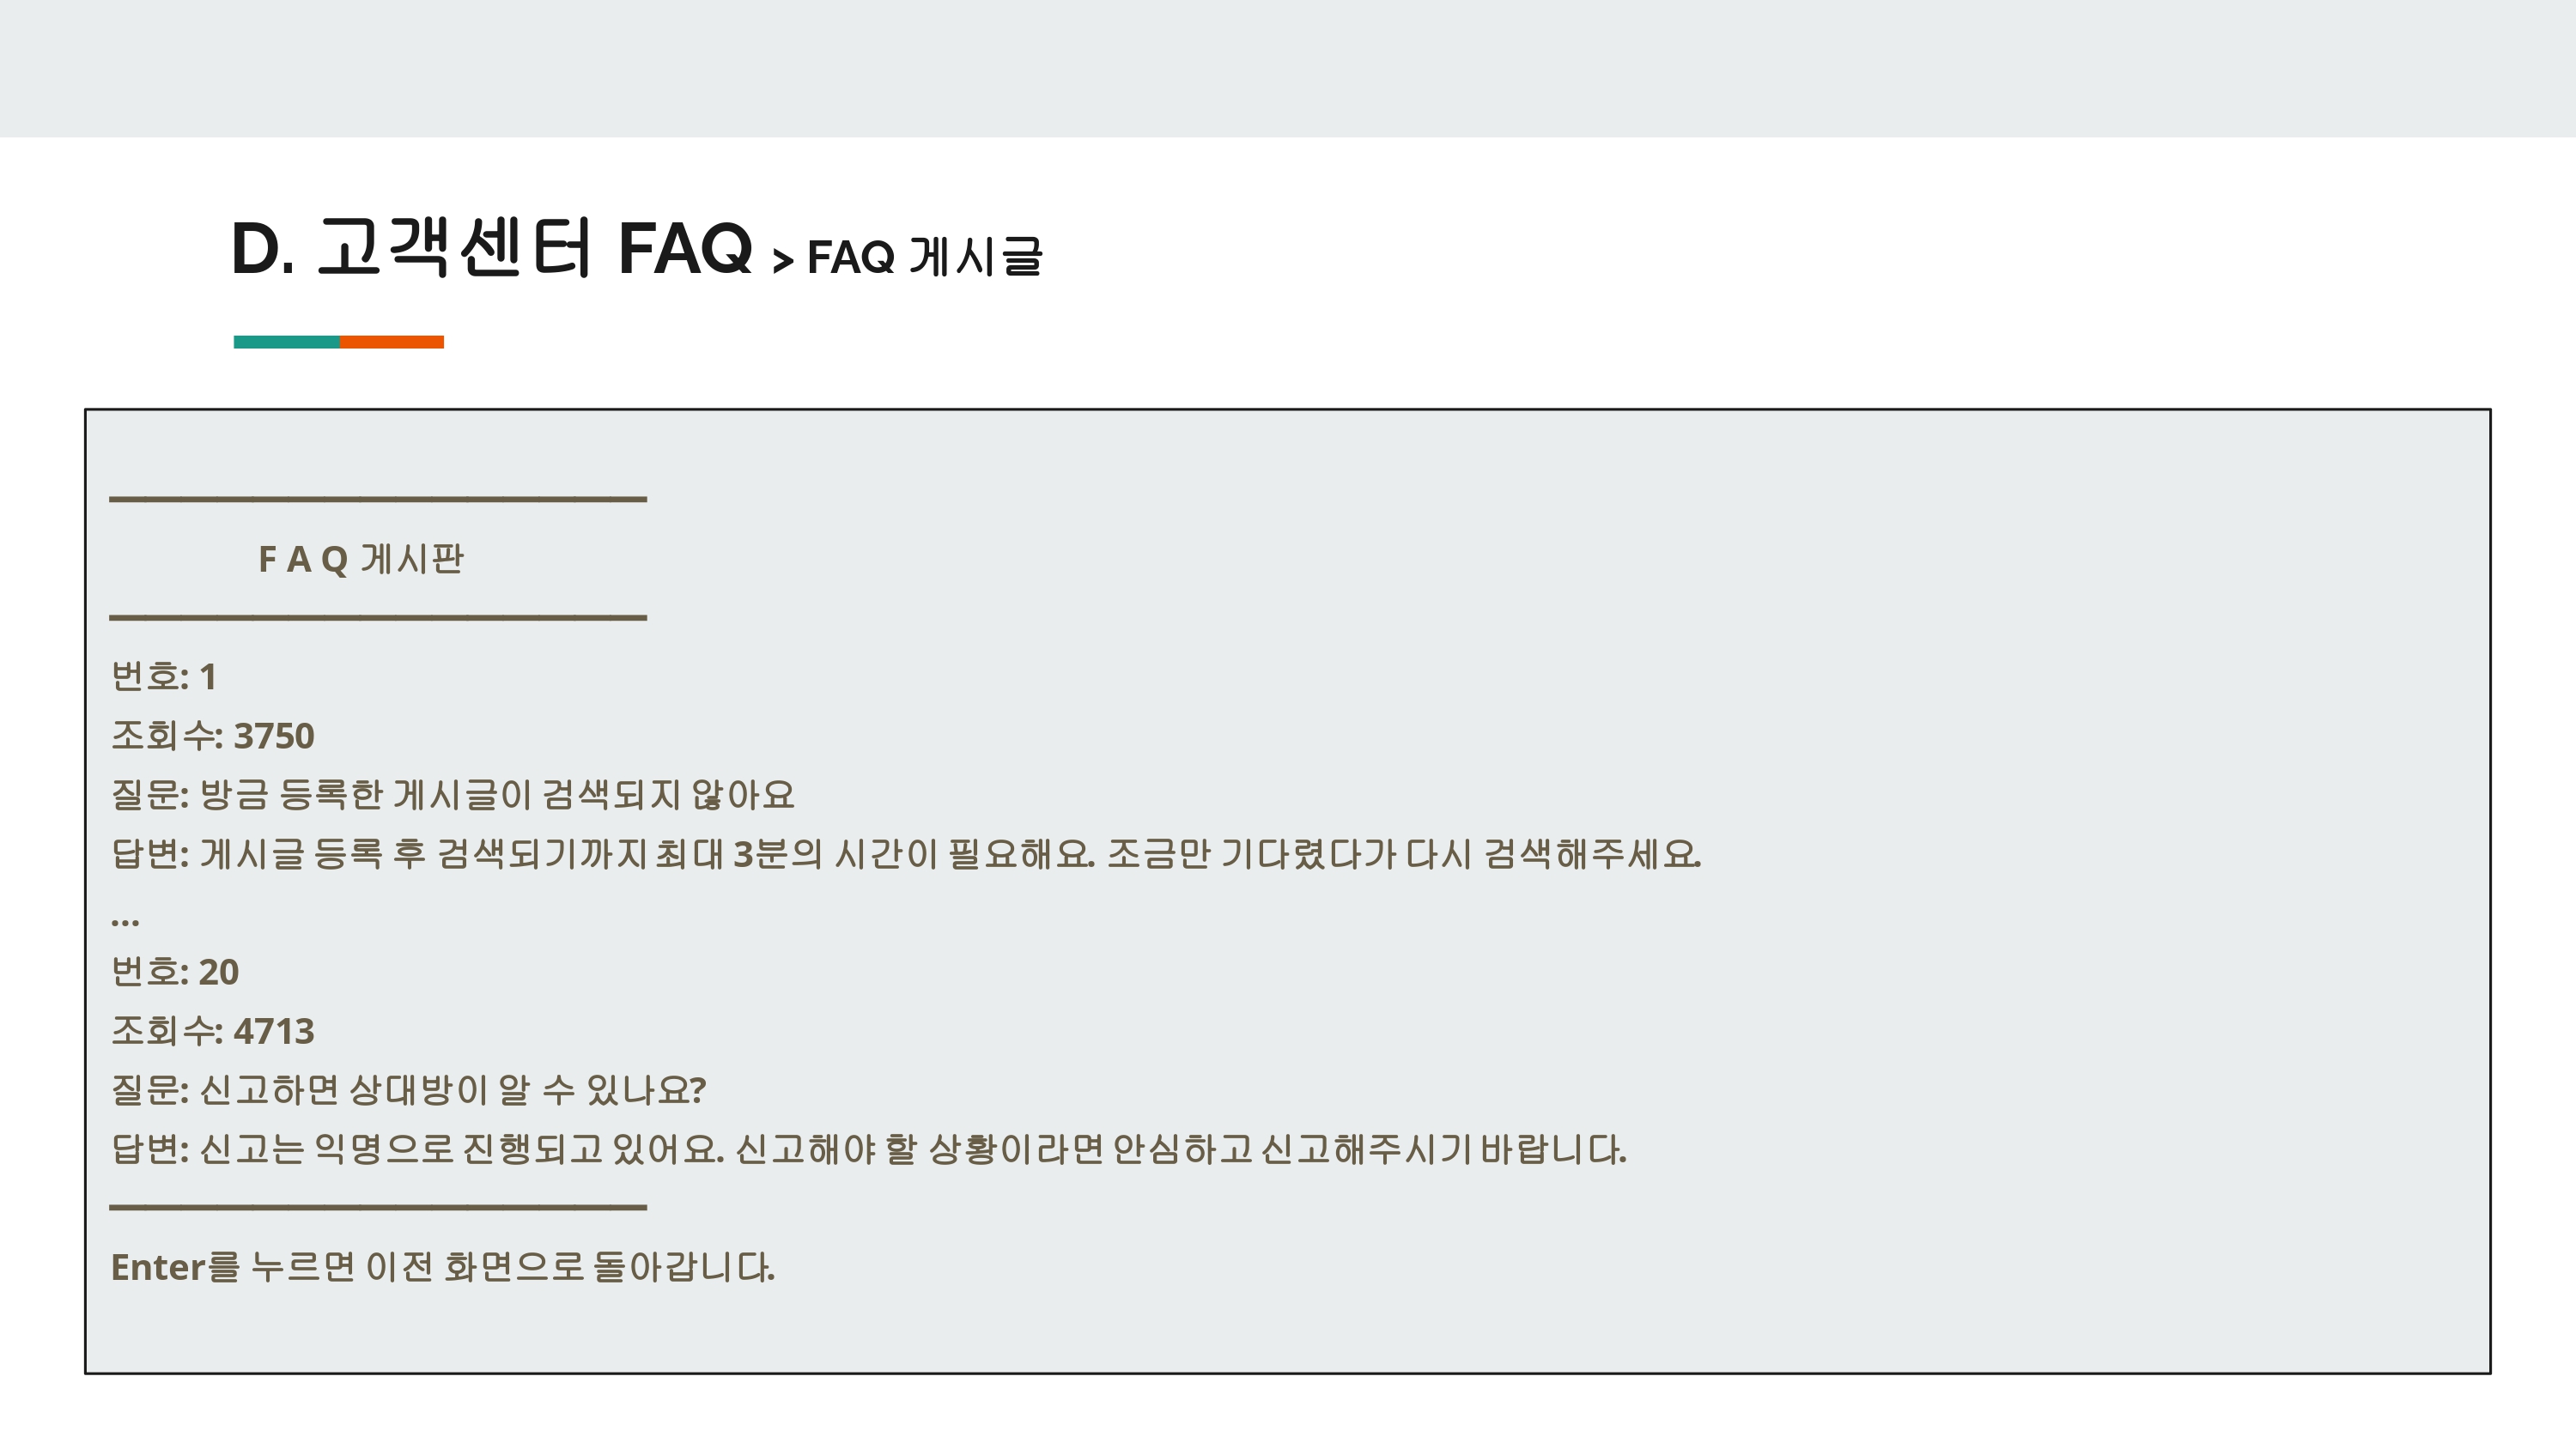Image resolution: width=2576 pixels, height=1449 pixels.
Task: Click the 'Enter를 누르면 이전 화면으로 돌아갑니다' prompt
Action: point(443,1267)
